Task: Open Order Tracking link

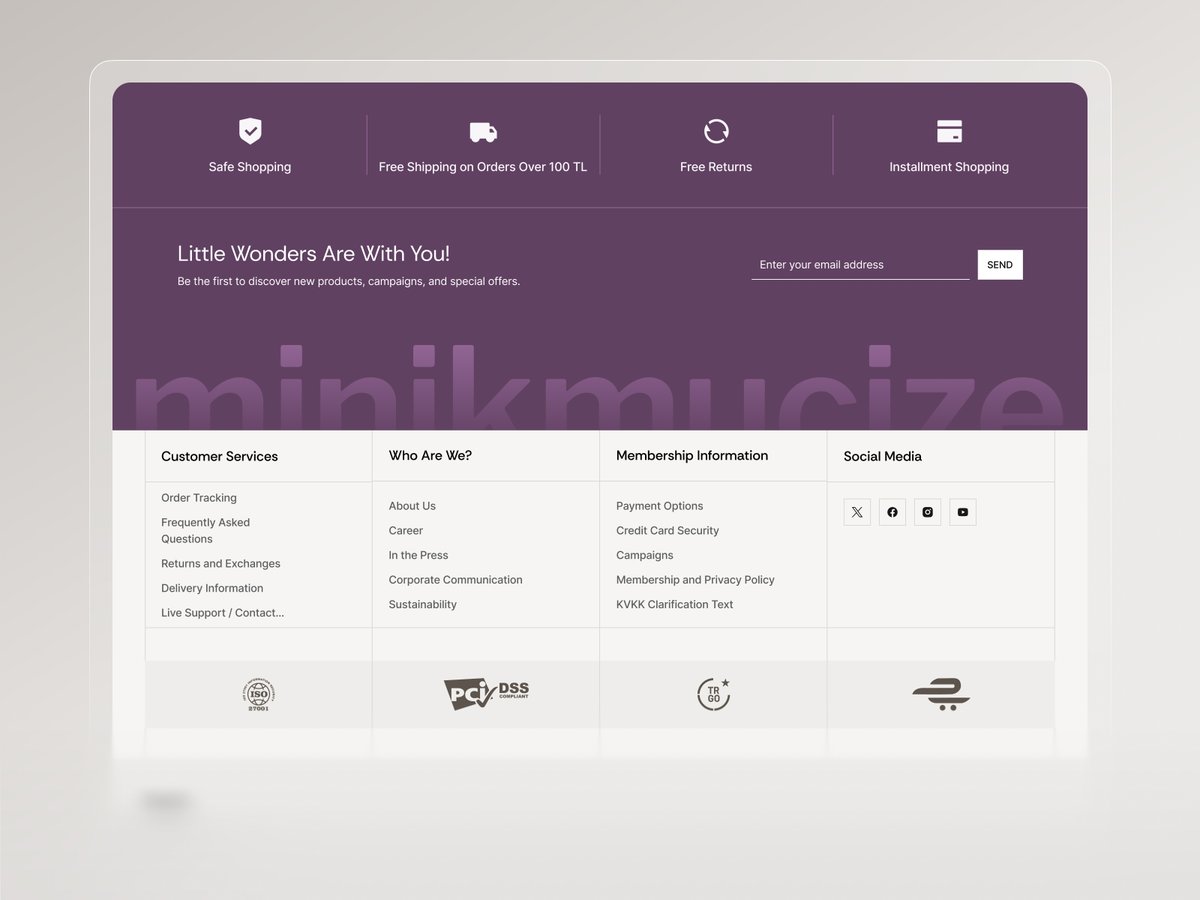Action: [x=199, y=498]
